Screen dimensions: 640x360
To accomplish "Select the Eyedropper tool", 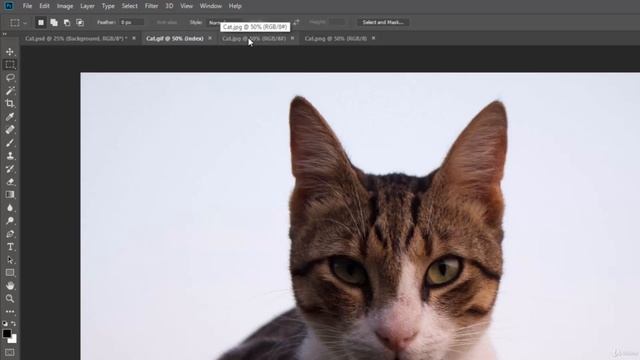I will click(x=10, y=117).
